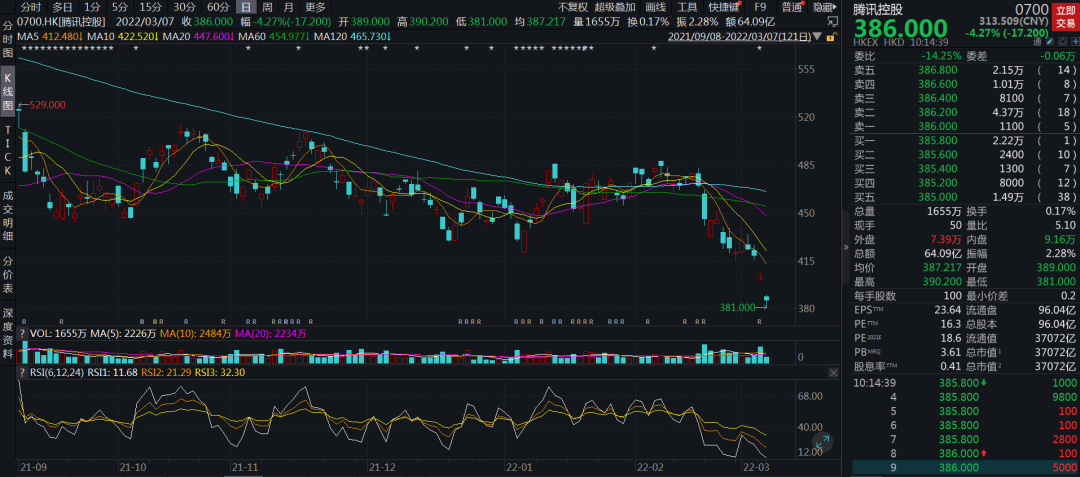The width and height of the screenshot is (1080, 477).
Task: Open the 工具 menu
Action: pos(687,7)
